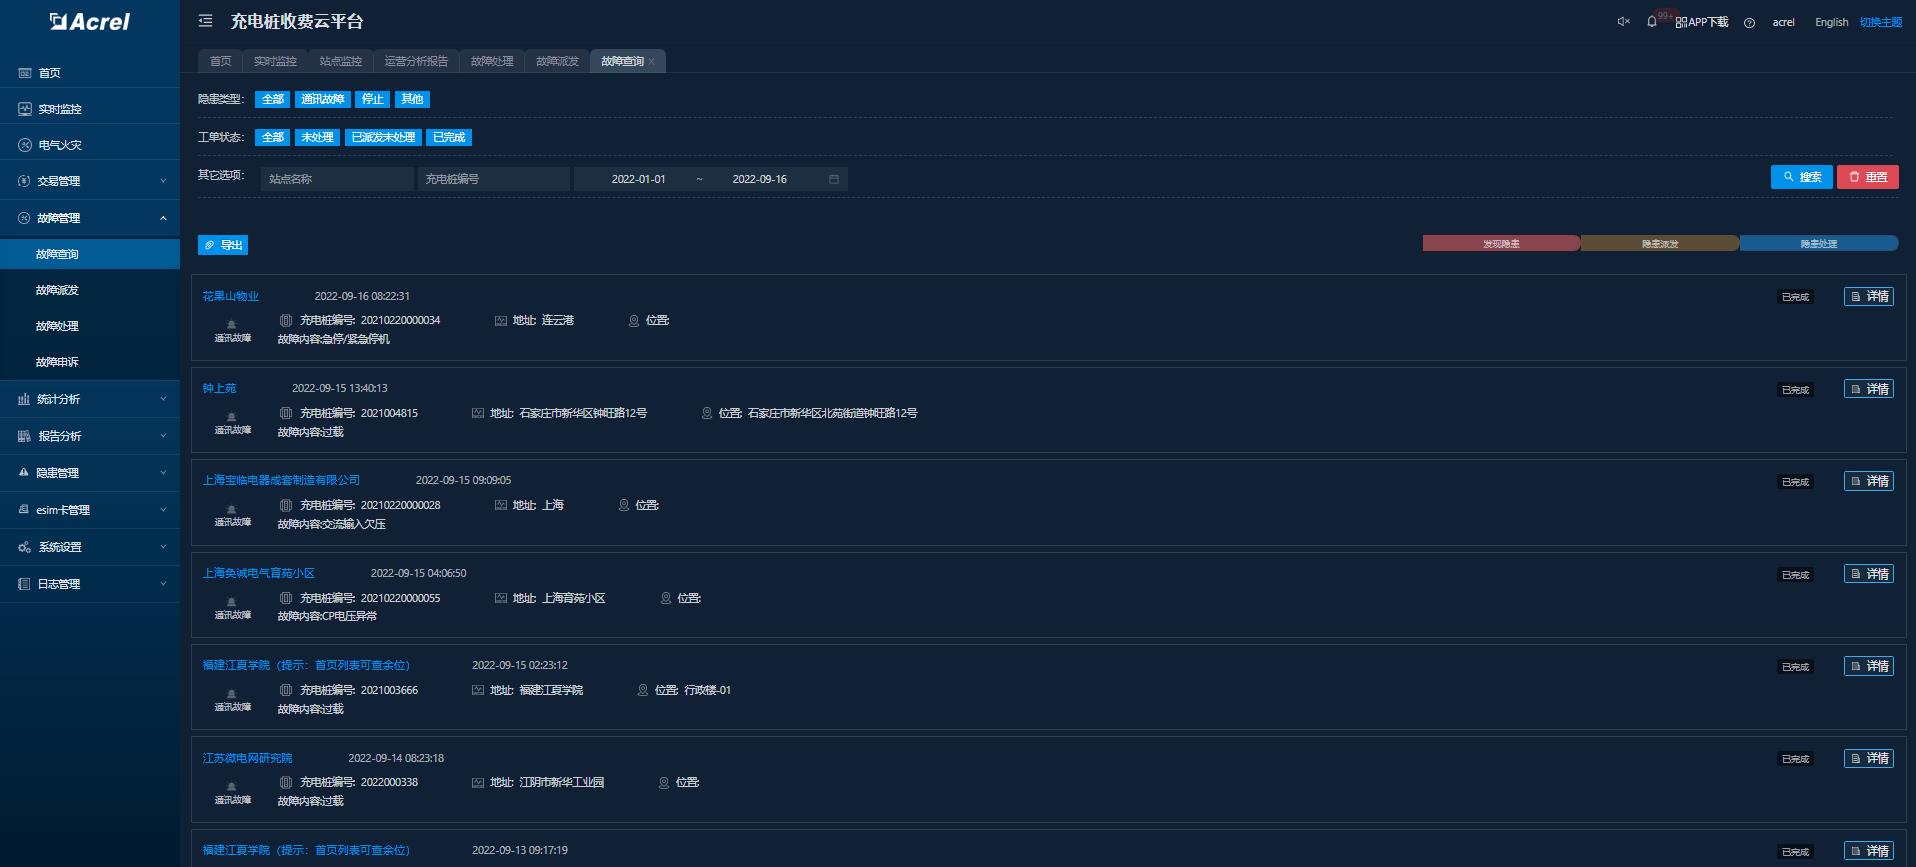
Task: Switch to the 站点监控 tab
Action: coord(340,61)
